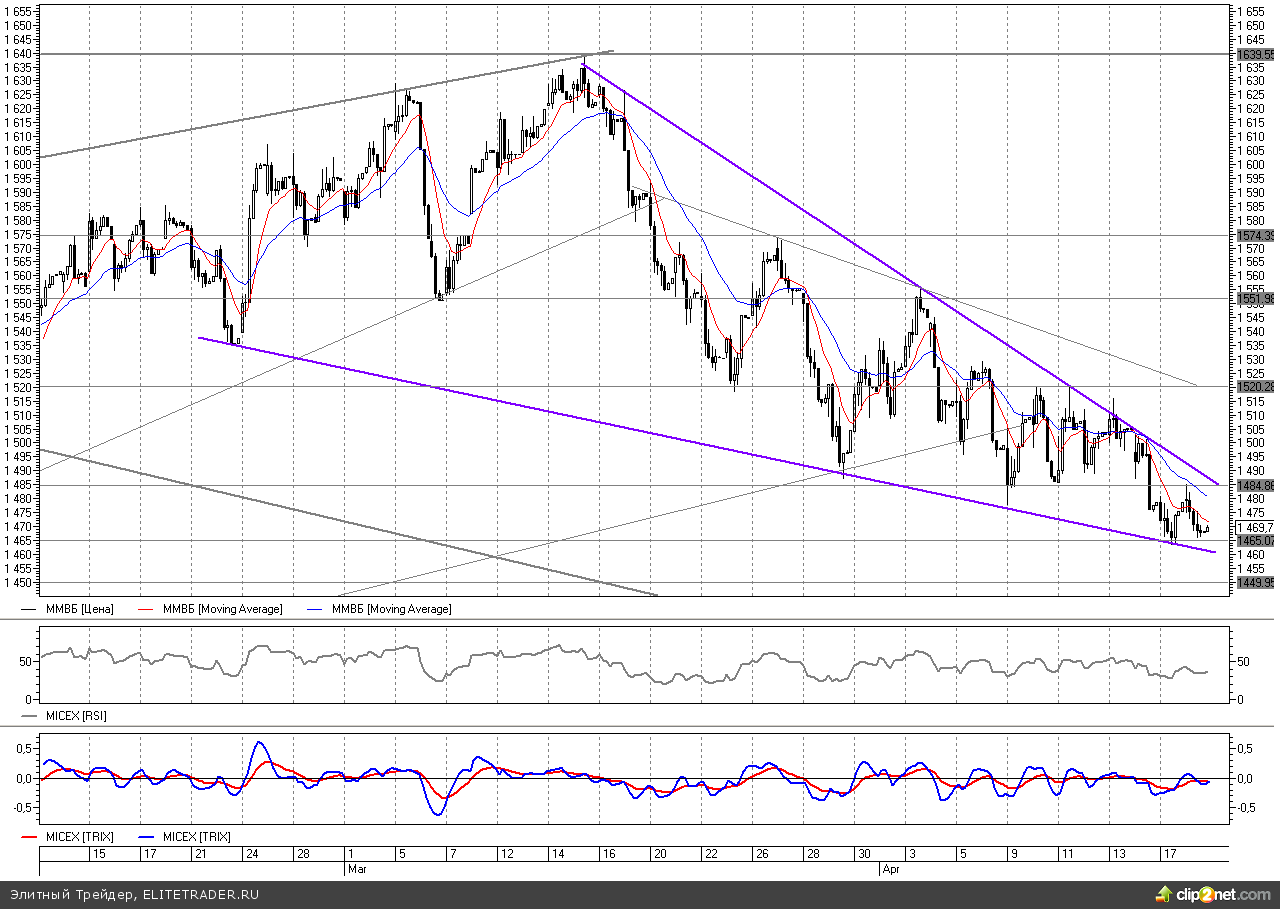Select the Apr month label on timeline
Viewport: 1280px width, 909px height.
tap(891, 869)
